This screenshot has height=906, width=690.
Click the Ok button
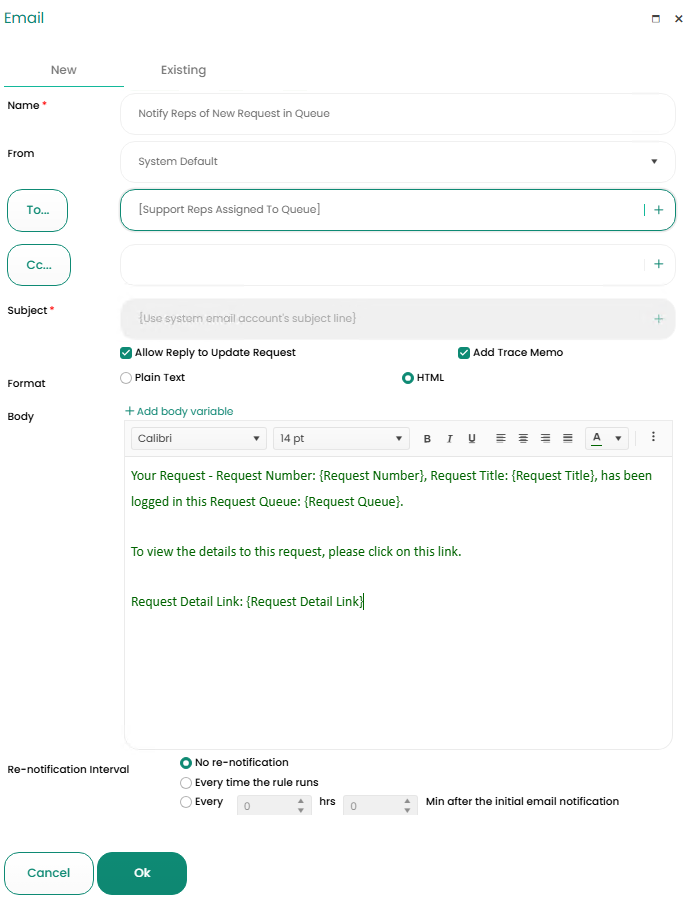[x=142, y=873]
